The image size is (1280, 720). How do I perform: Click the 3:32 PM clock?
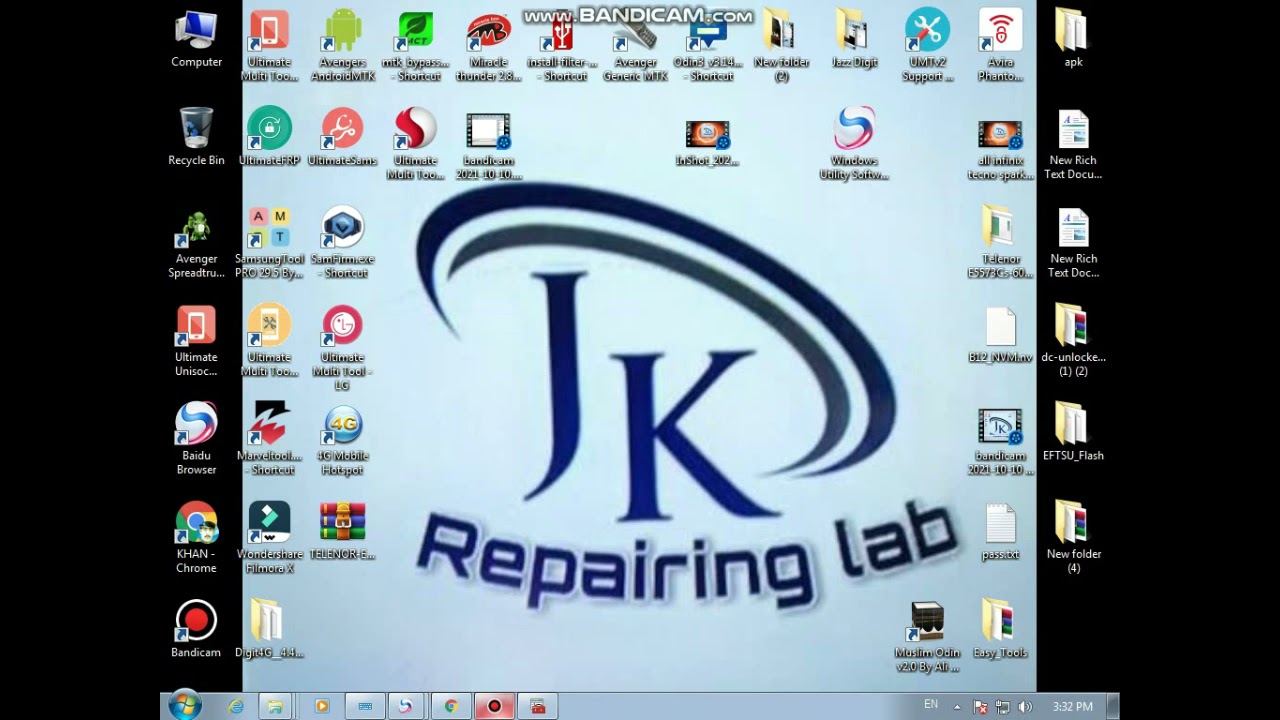pyautogui.click(x=1072, y=706)
